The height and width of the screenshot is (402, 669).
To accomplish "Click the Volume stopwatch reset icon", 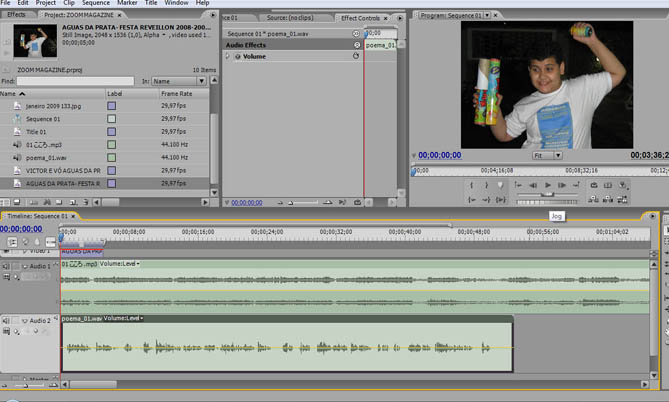I will 357,57.
